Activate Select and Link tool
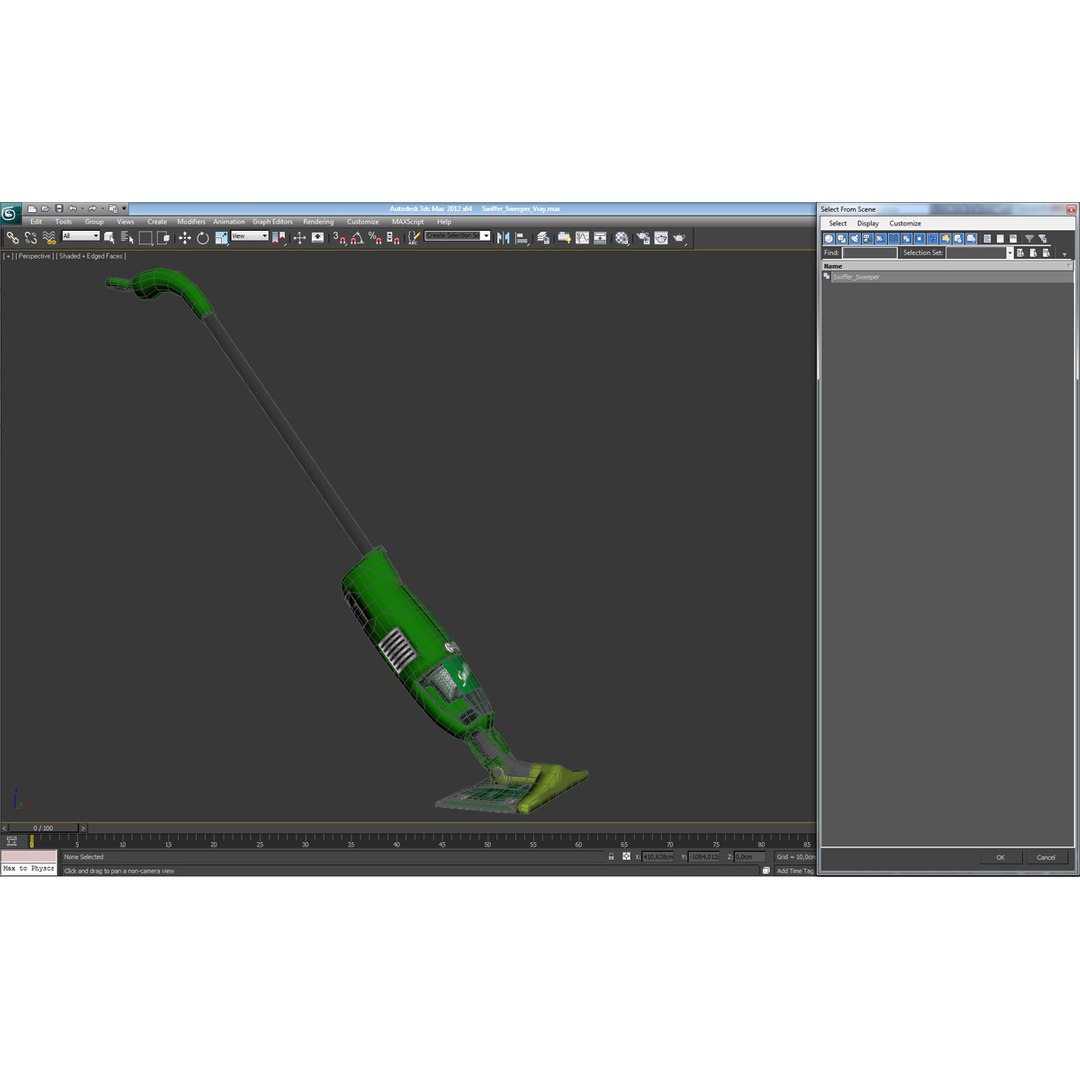The height and width of the screenshot is (1080, 1080). pos(12,238)
